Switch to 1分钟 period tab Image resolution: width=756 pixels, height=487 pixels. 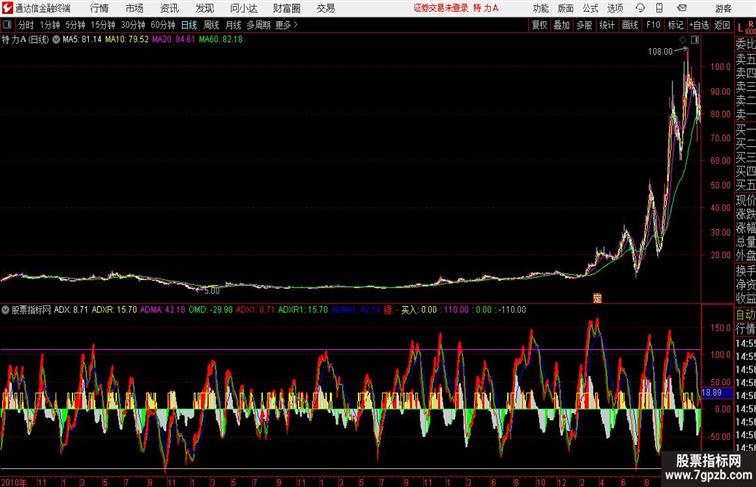tap(50, 25)
